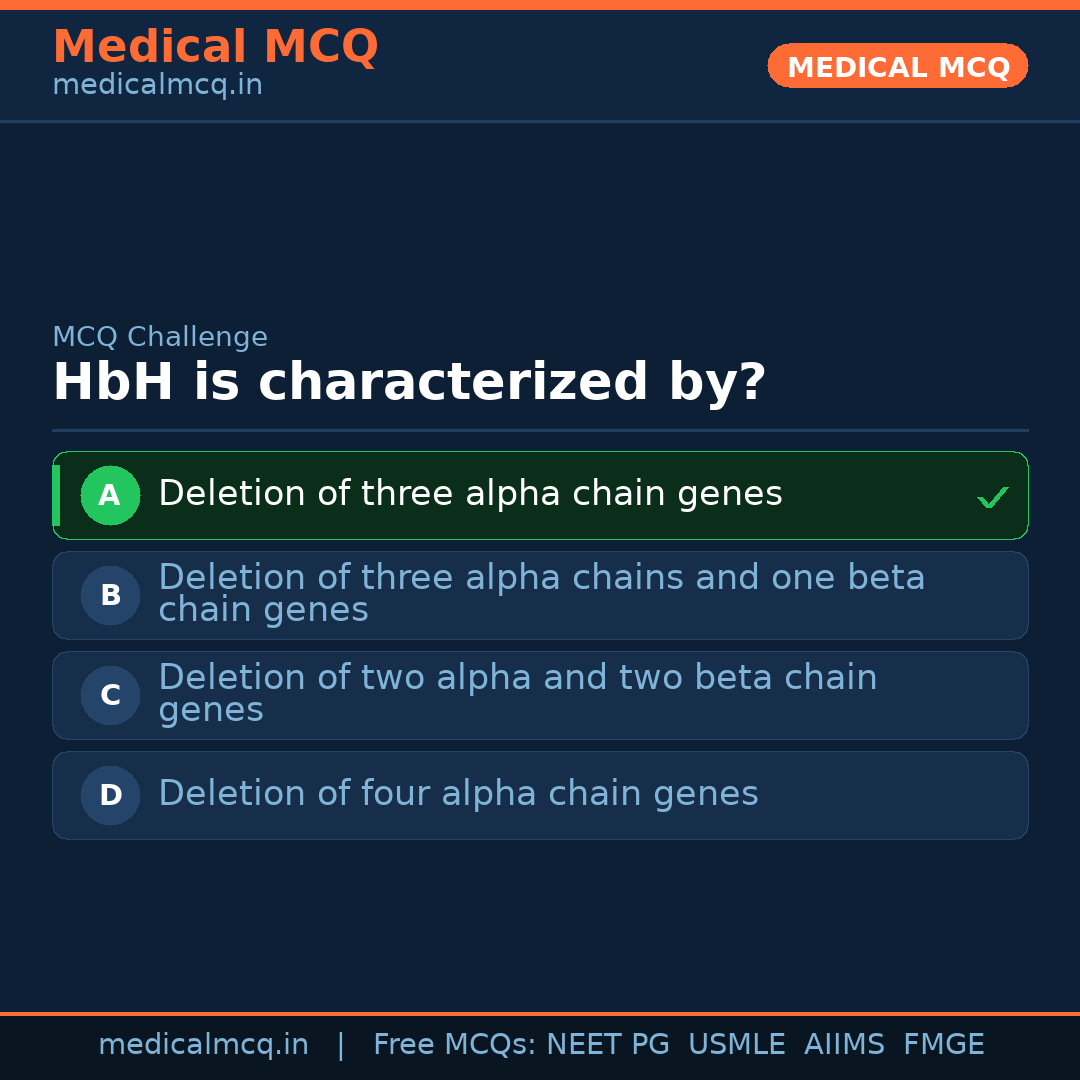The image size is (1080, 1080).
Task: Click the MCQ Challenge label
Action: [x=160, y=337]
